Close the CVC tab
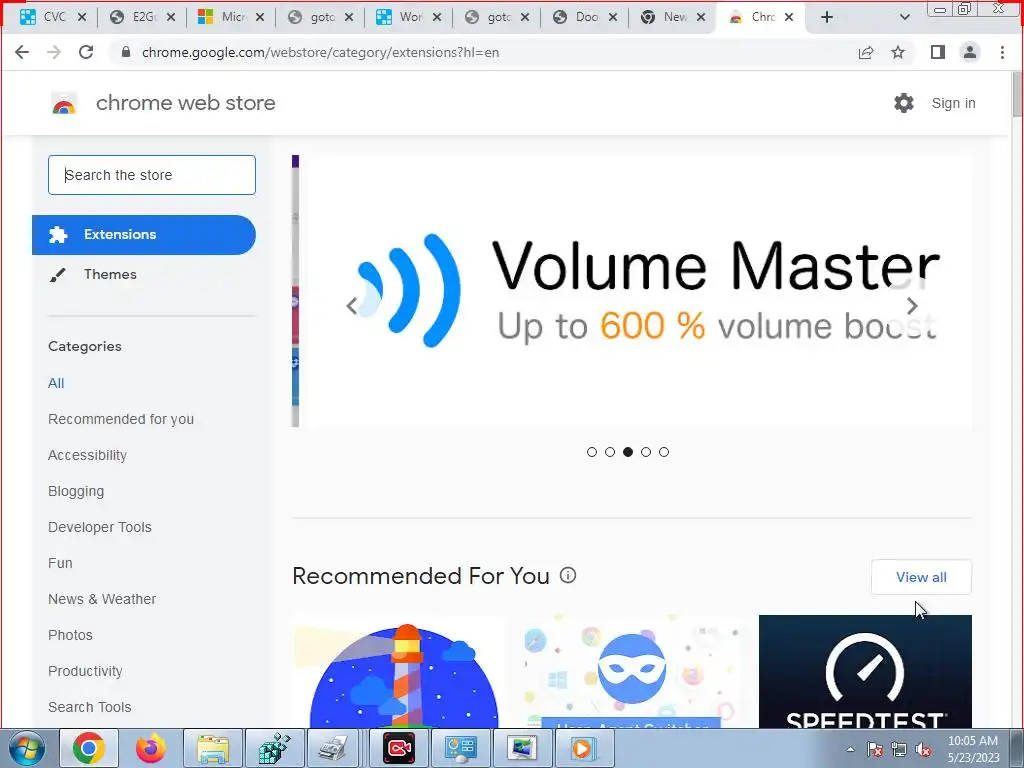The image size is (1024, 768). [82, 17]
